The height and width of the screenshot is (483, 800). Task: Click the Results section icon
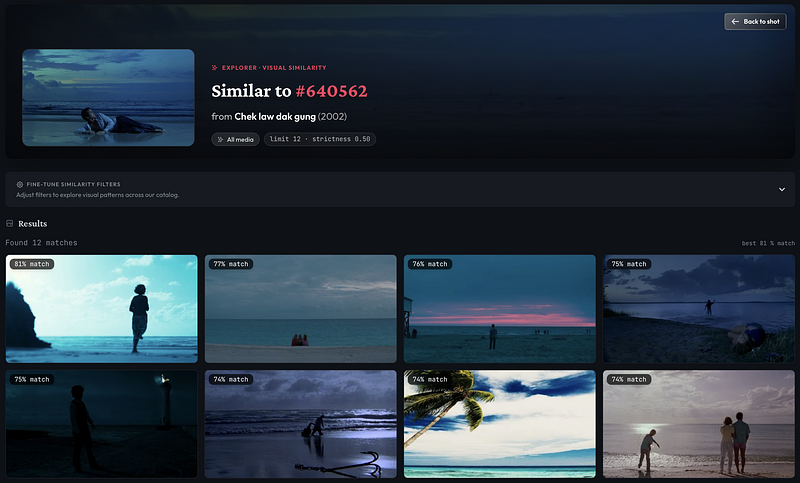10,223
